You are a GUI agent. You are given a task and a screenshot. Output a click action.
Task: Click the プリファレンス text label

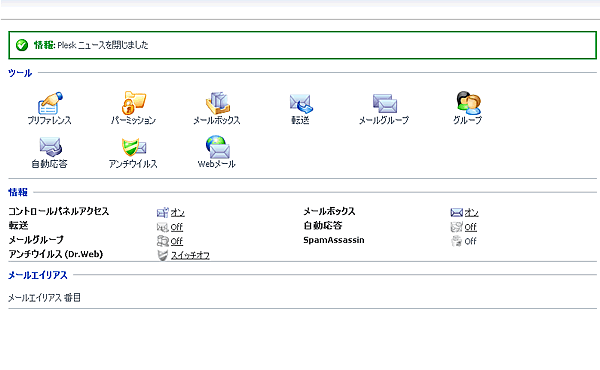[x=49, y=121]
